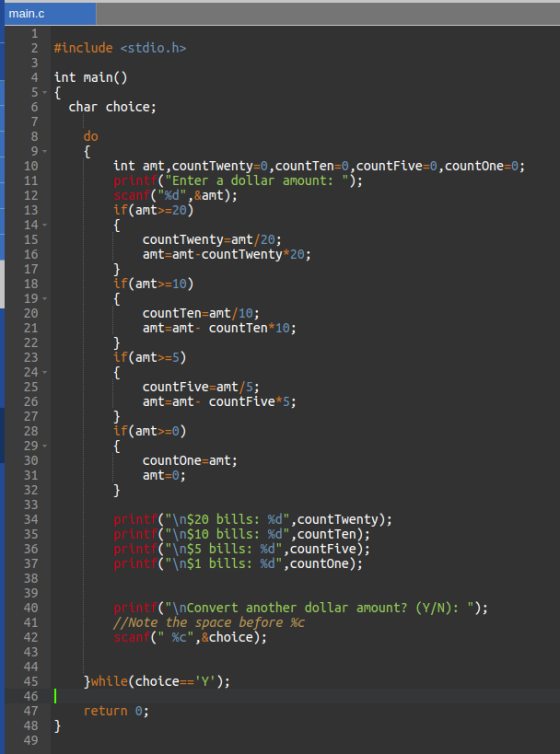Click the countFive=amt/5; statement

(201, 387)
